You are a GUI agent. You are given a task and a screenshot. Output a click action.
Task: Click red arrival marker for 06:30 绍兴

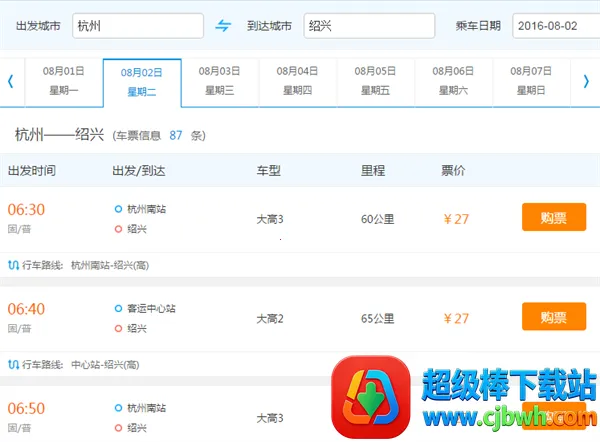click(118, 229)
